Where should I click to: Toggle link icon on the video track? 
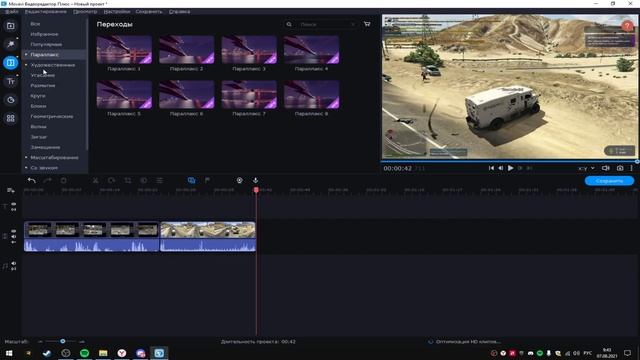click(x=13, y=242)
